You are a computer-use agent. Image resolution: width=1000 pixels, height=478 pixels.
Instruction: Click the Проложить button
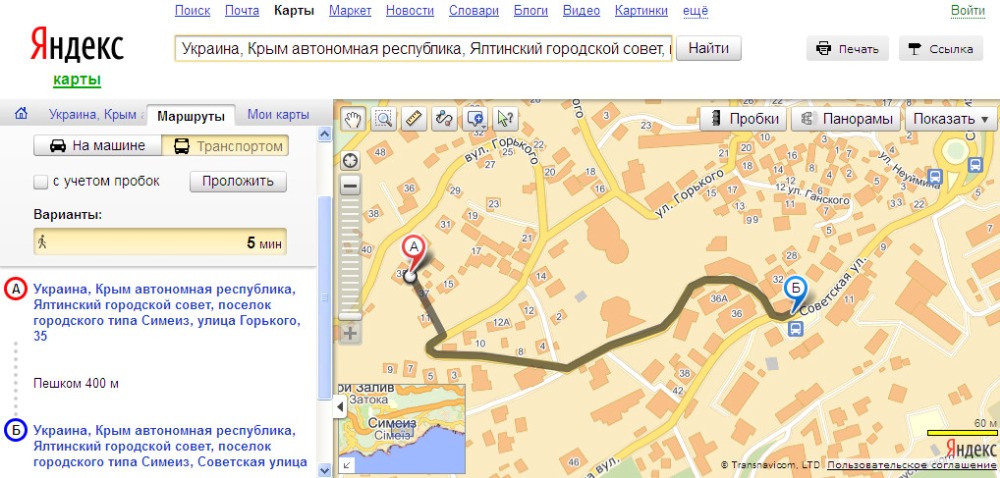238,182
